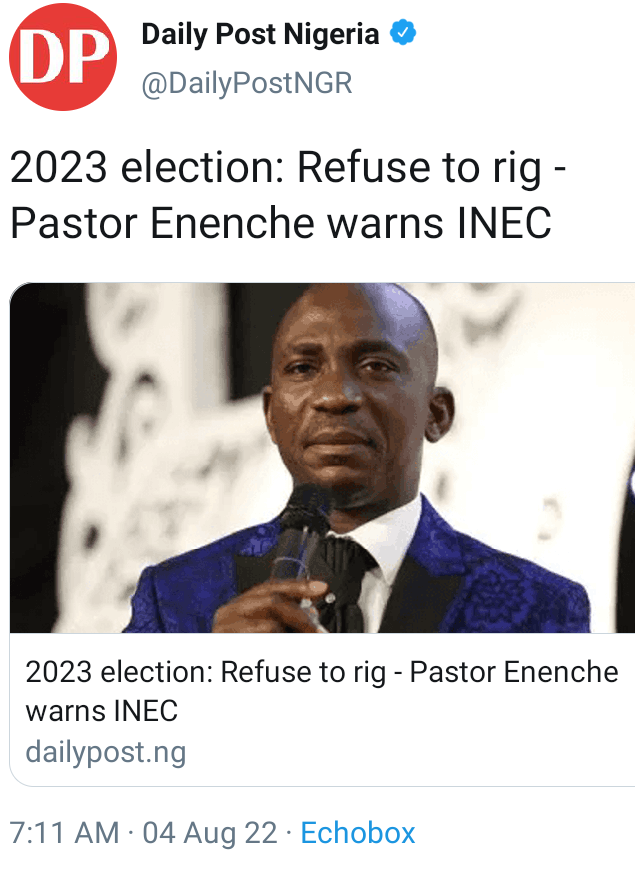Click 'warns INEC' in the link card
Viewport: 635px width, 871px height.
102,711
